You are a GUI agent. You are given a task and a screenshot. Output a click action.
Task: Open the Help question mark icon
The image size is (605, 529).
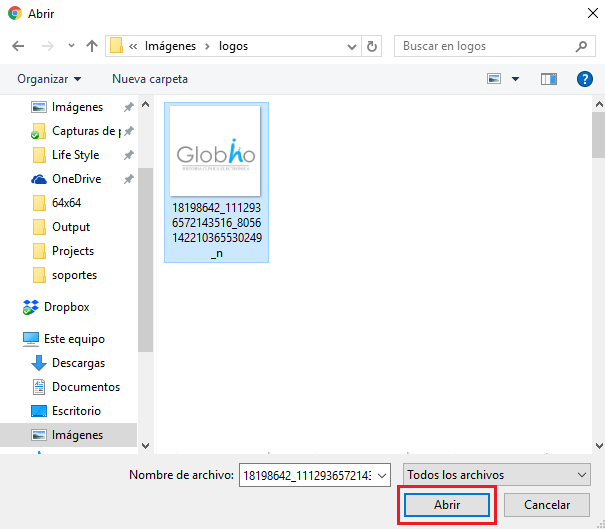pyautogui.click(x=585, y=79)
